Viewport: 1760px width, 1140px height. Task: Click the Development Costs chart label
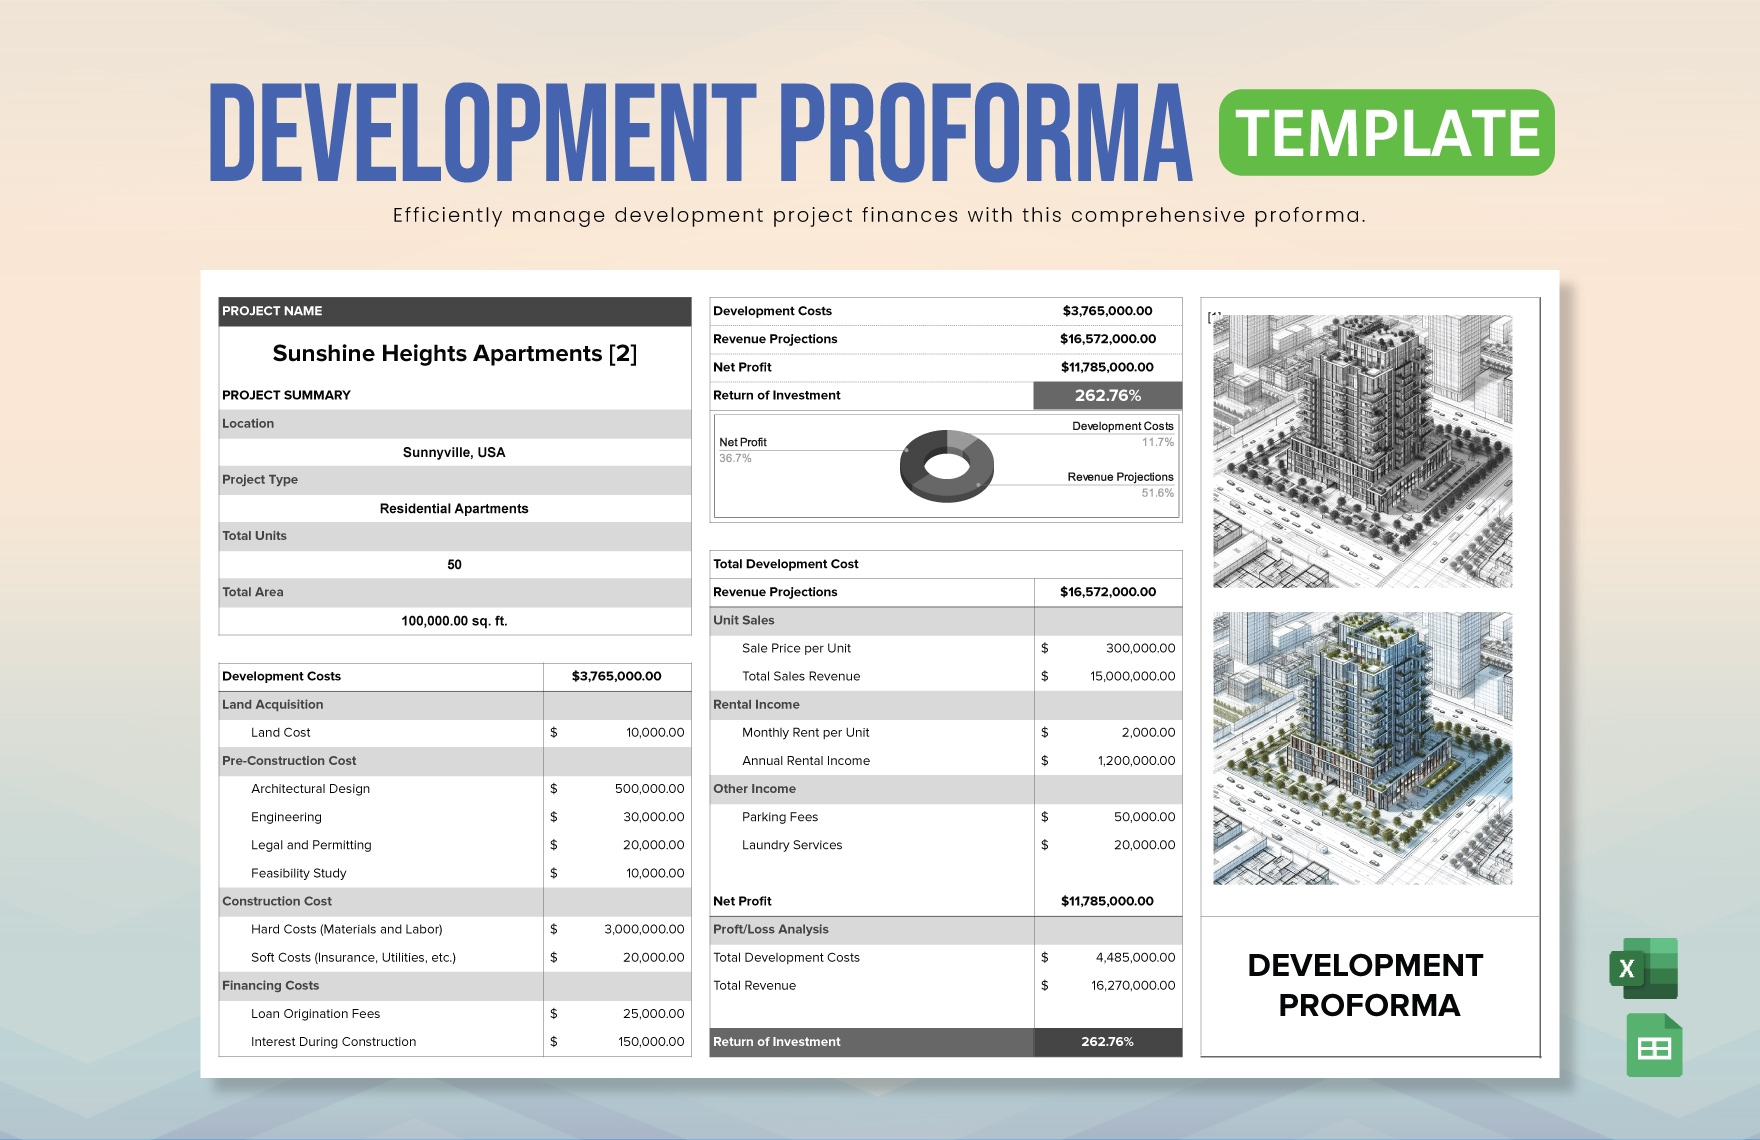(1122, 425)
